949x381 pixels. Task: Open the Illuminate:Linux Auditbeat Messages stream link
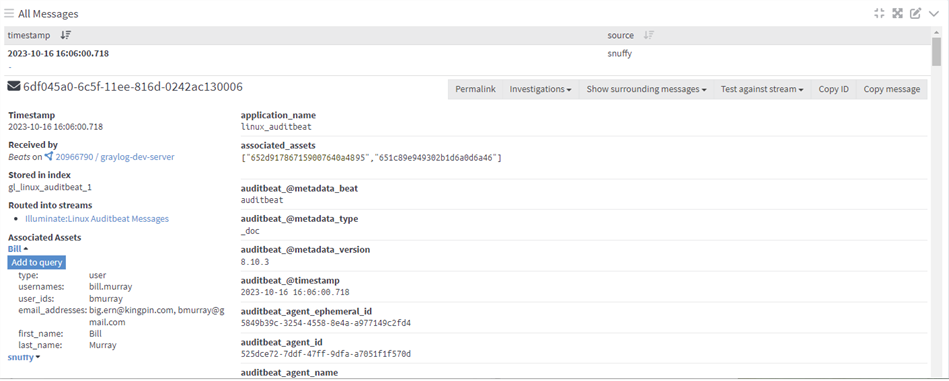[97, 219]
